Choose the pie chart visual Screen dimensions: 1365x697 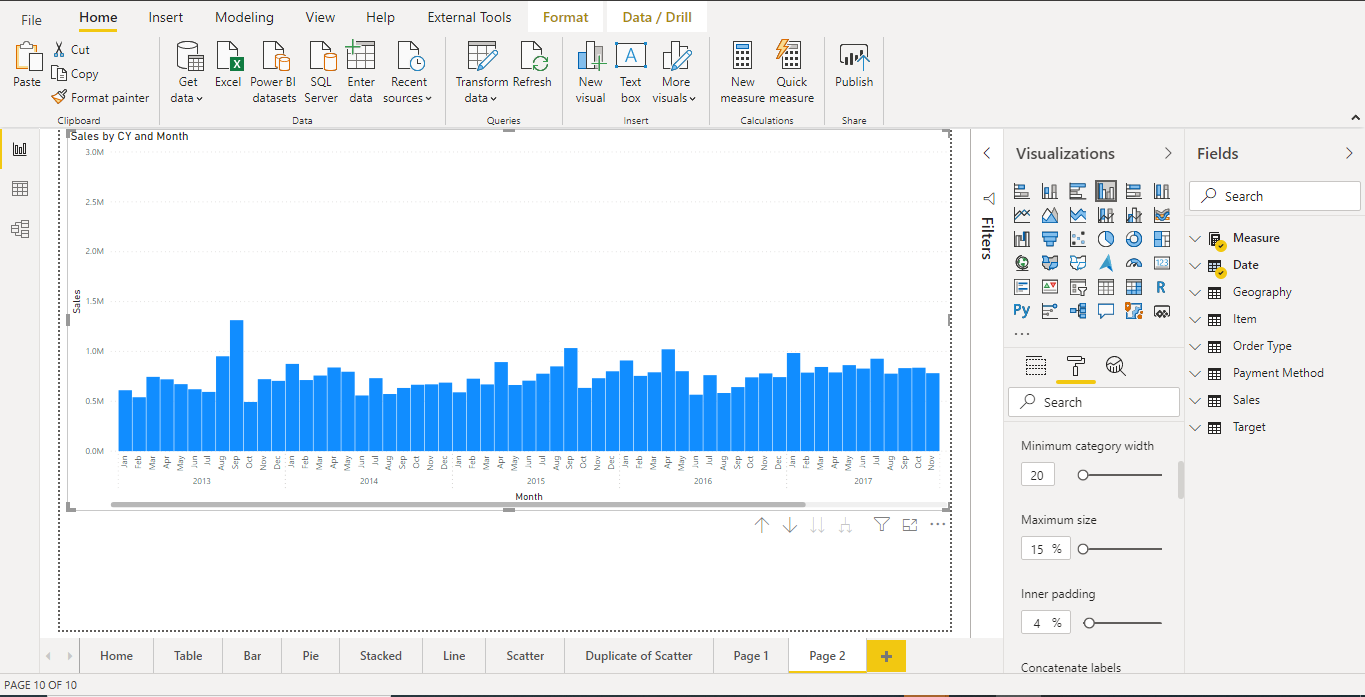[1106, 239]
